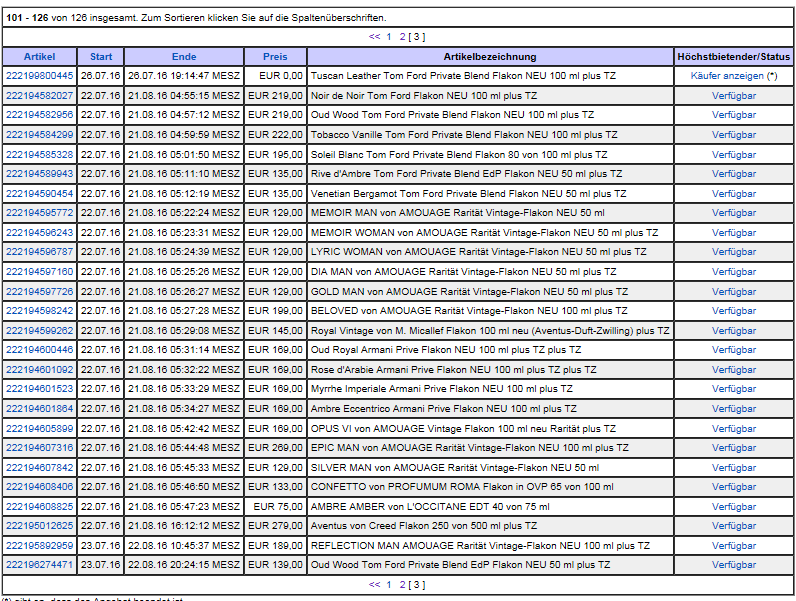Click the bottom '<<' previous page link

375,585
